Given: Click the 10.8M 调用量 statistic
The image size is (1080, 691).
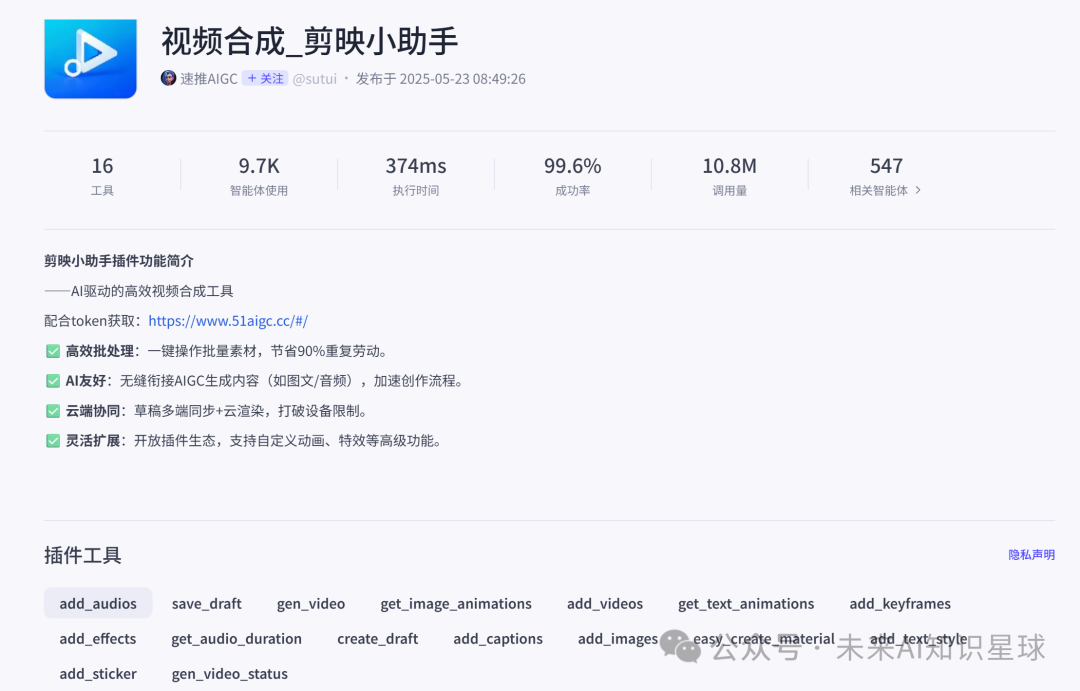Looking at the screenshot, I should point(729,176).
